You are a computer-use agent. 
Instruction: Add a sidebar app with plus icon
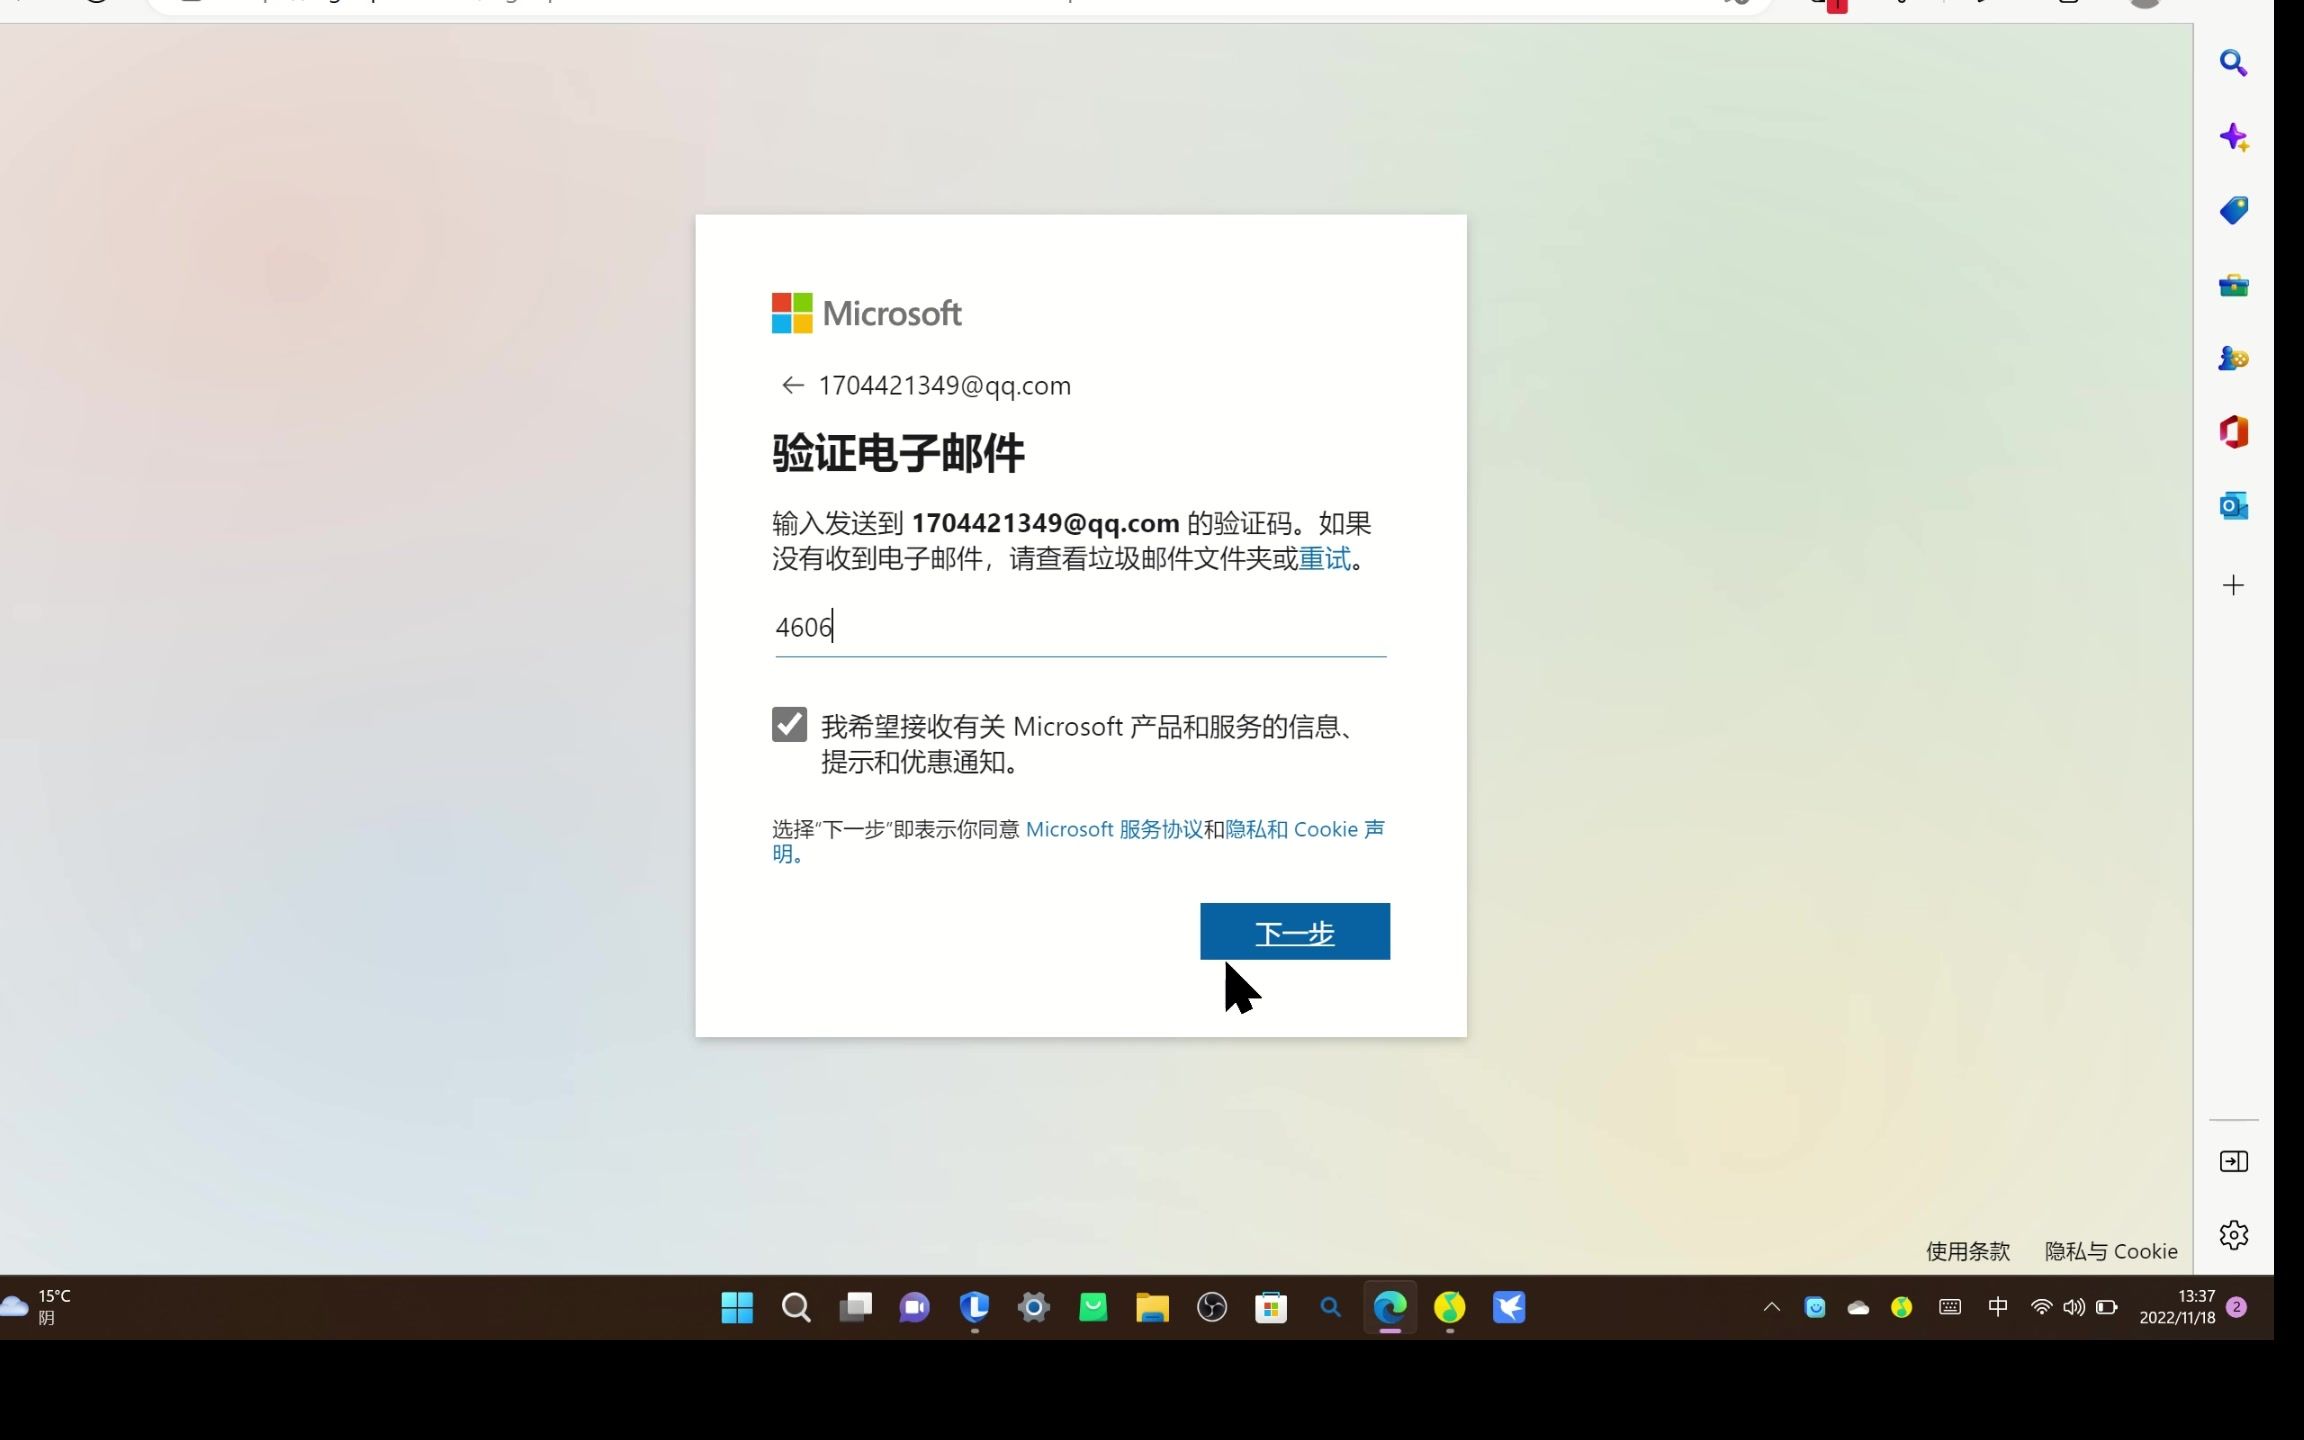pos(2233,585)
